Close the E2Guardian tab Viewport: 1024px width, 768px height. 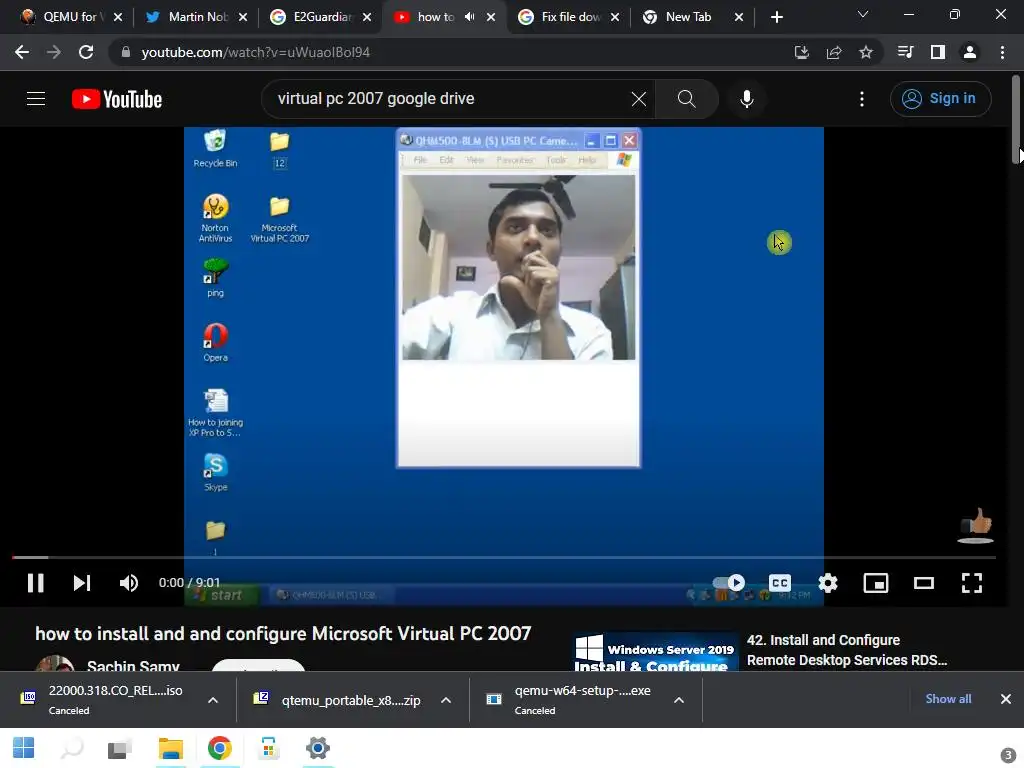click(x=367, y=17)
